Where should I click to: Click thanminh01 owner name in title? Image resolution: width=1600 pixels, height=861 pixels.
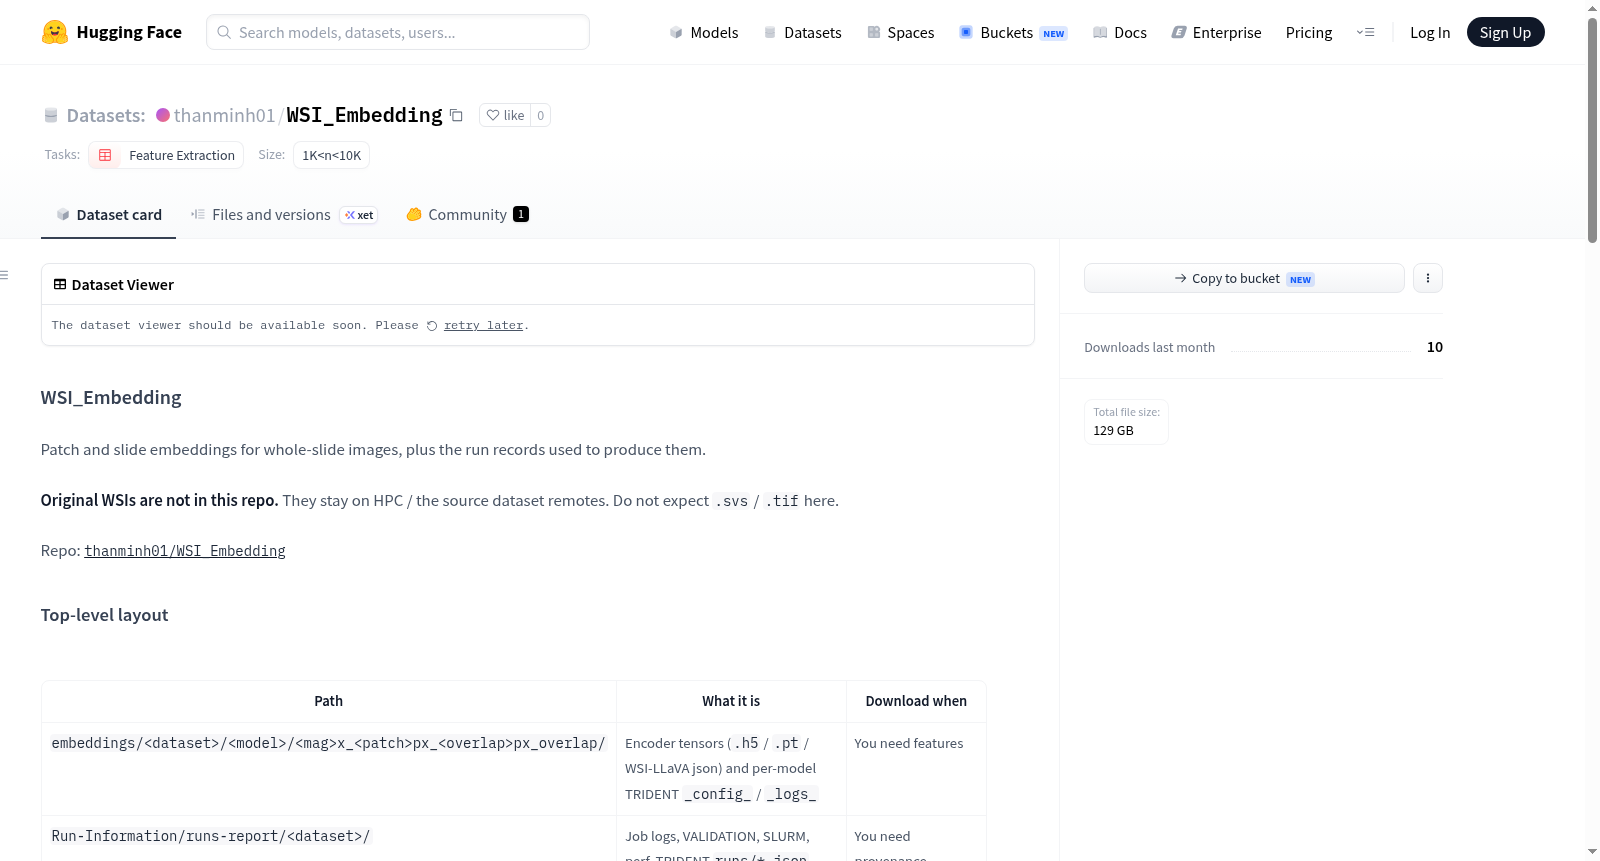224,115
